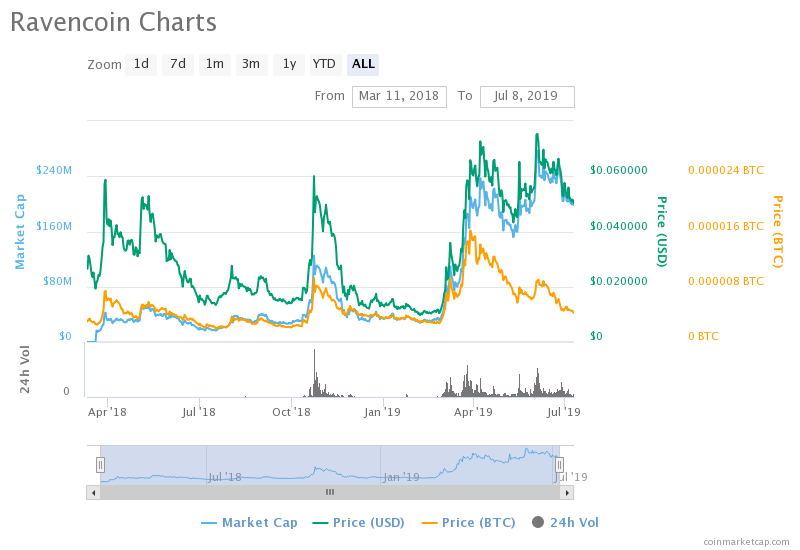Viewport: 800px width, 550px height.
Task: Toggle Price (BTC) series in legend
Action: [468, 522]
